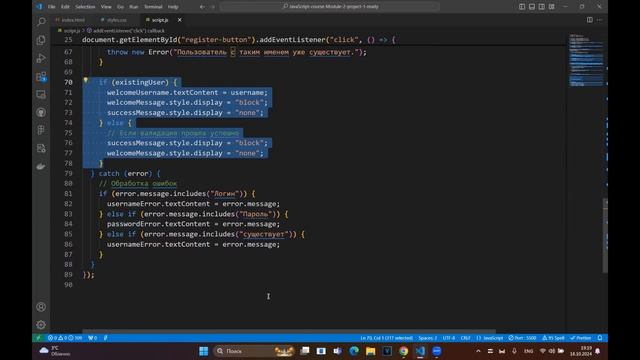Click the minimap code overview
Screen dimensions: 640x360
click(x=586, y=61)
